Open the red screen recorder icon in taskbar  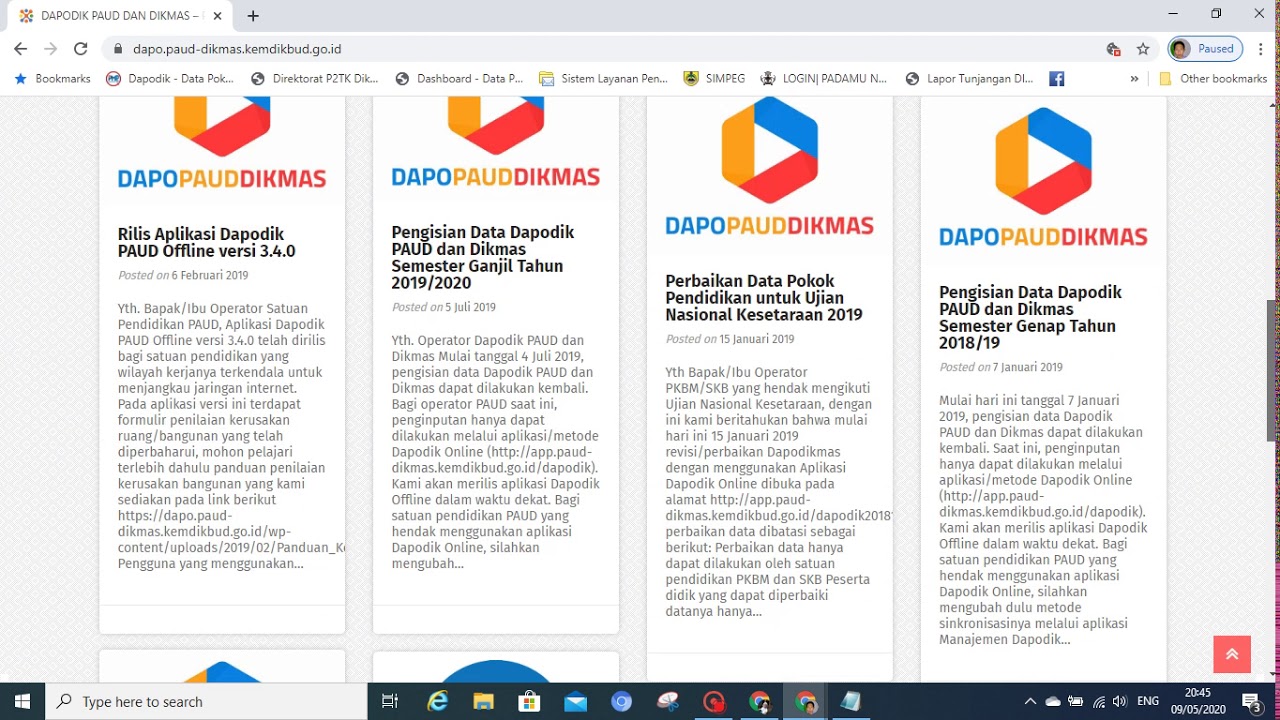pyautogui.click(x=714, y=702)
